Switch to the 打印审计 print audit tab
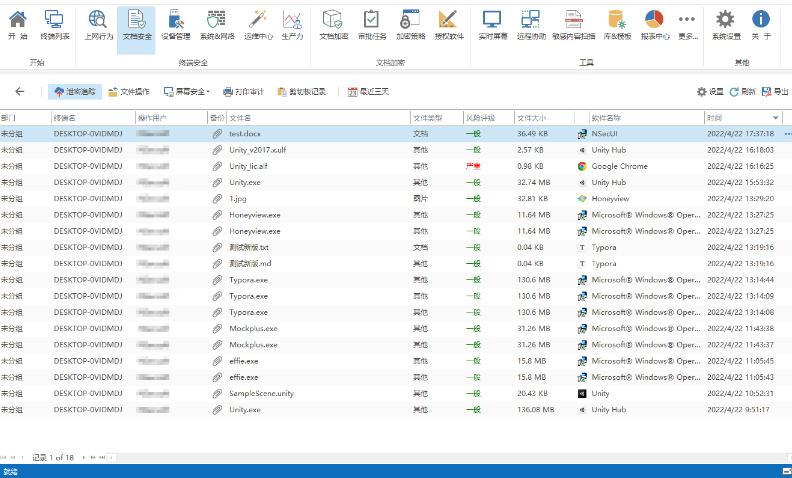Screen dimensions: 792x478 (243, 92)
